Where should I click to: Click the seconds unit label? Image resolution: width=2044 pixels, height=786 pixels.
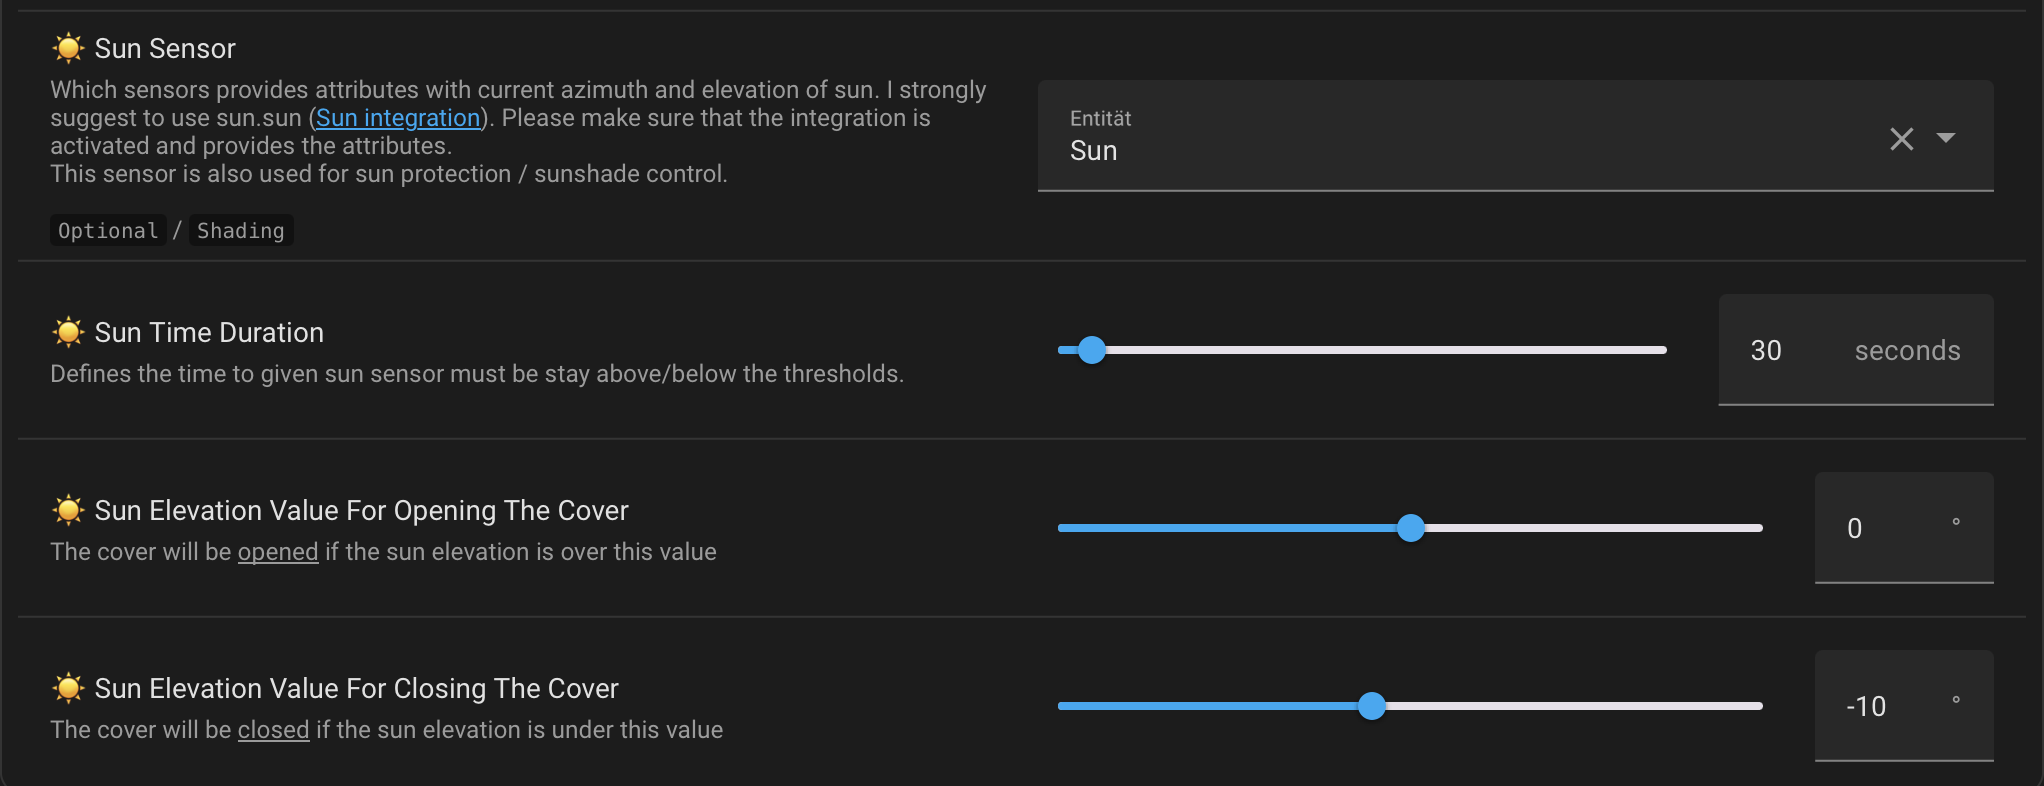(x=1907, y=351)
